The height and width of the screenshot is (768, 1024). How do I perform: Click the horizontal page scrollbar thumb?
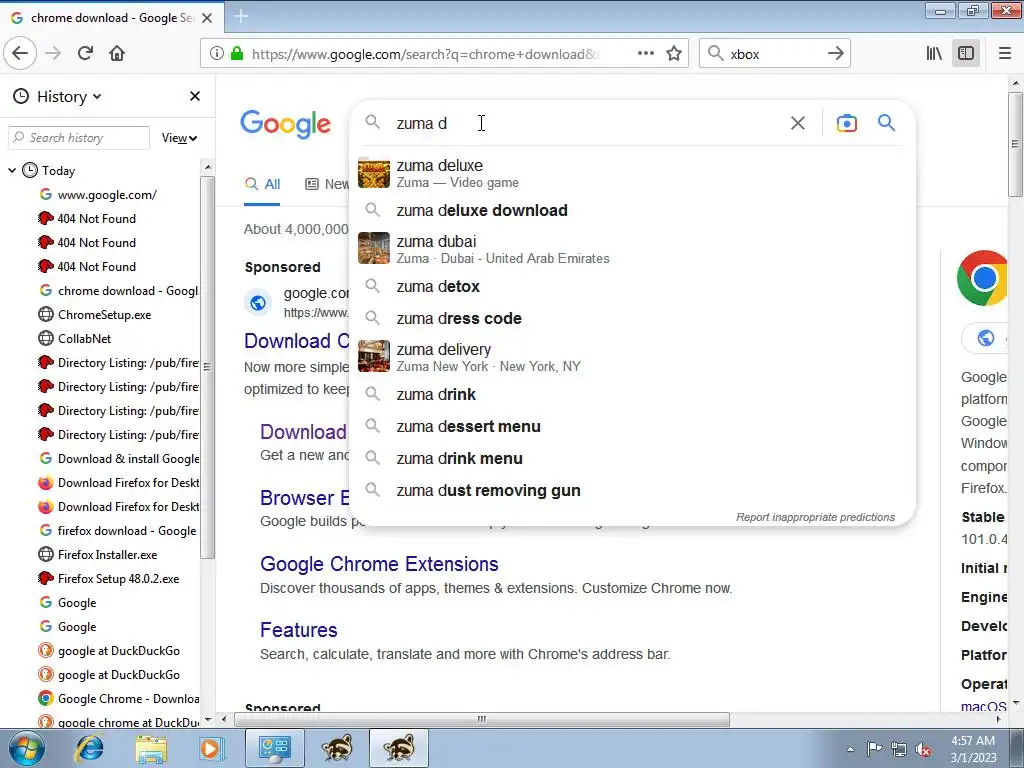(x=482, y=720)
